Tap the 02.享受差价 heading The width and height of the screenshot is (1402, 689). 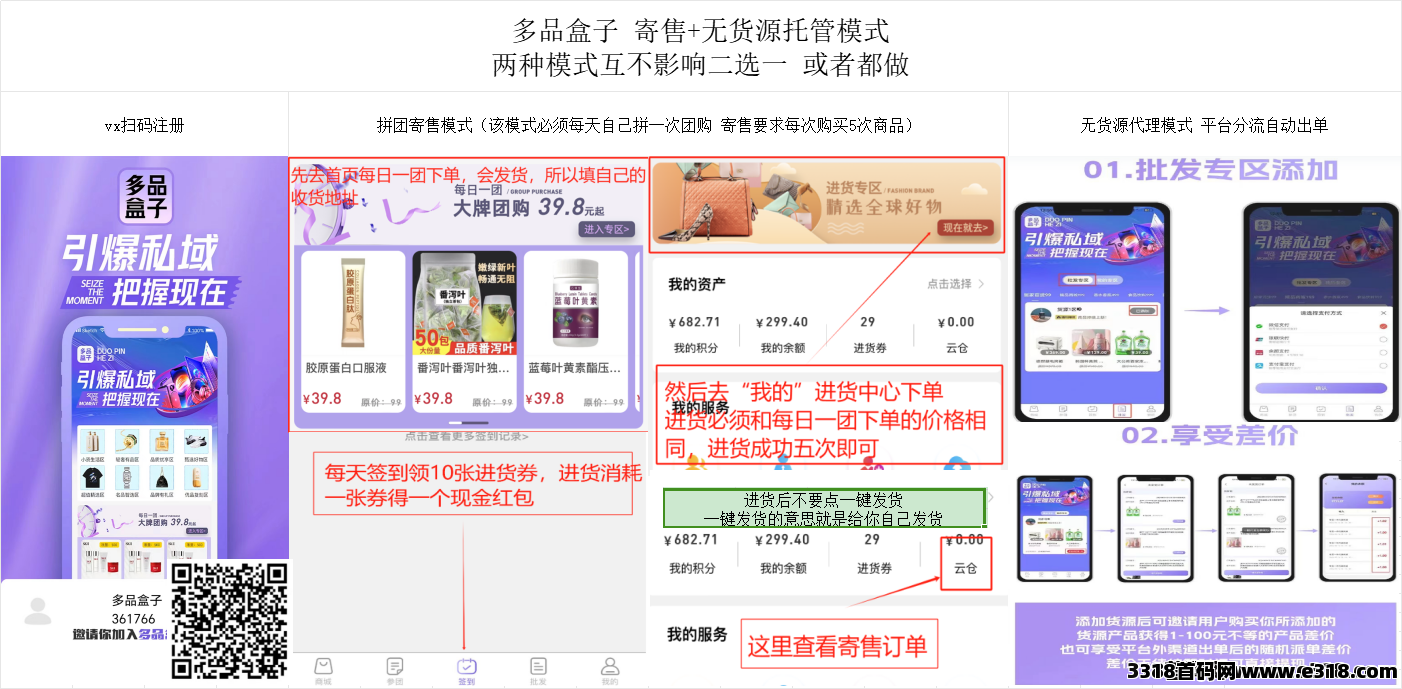pos(1209,436)
